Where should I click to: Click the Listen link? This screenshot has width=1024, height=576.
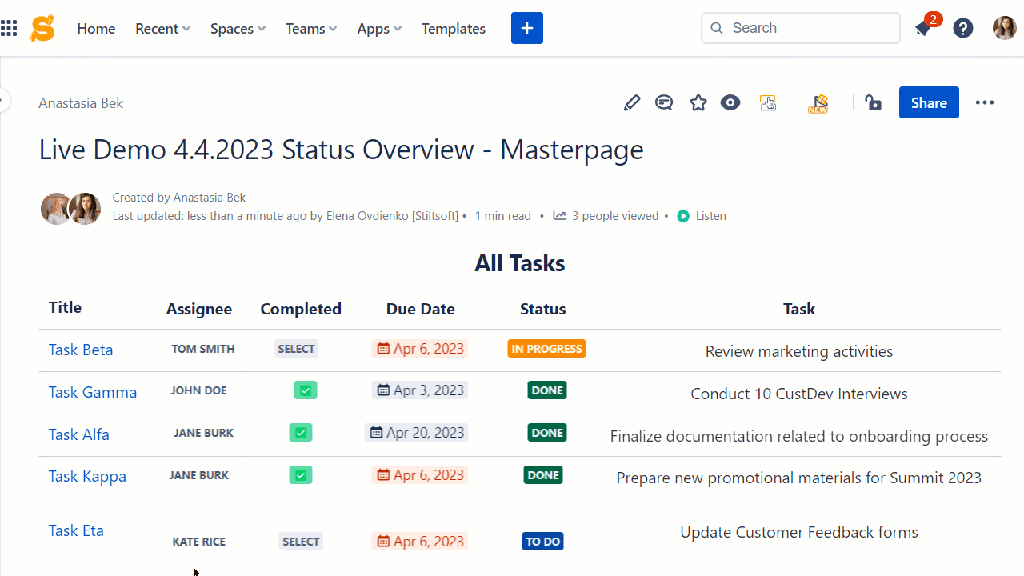click(711, 216)
